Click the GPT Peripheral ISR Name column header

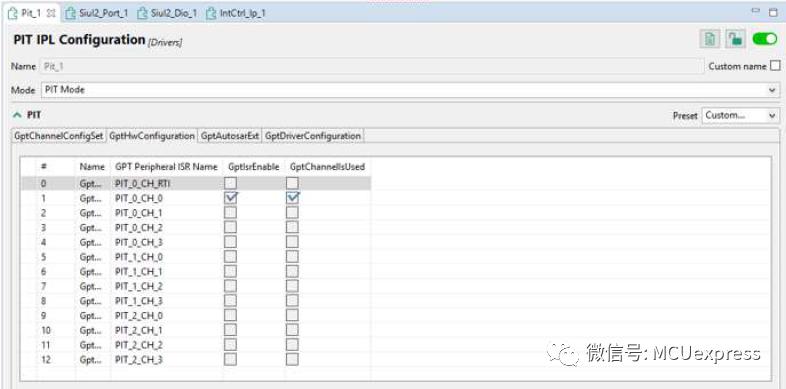click(166, 167)
